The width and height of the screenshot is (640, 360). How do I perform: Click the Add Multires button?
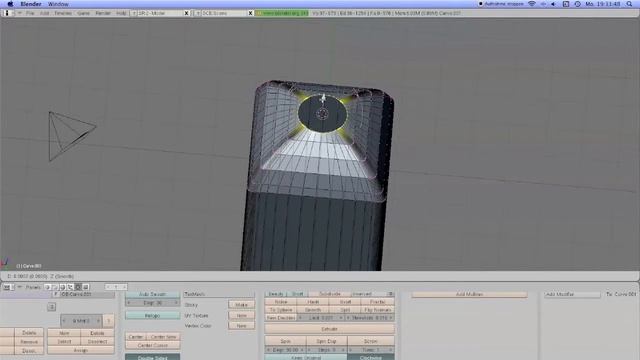469,294
